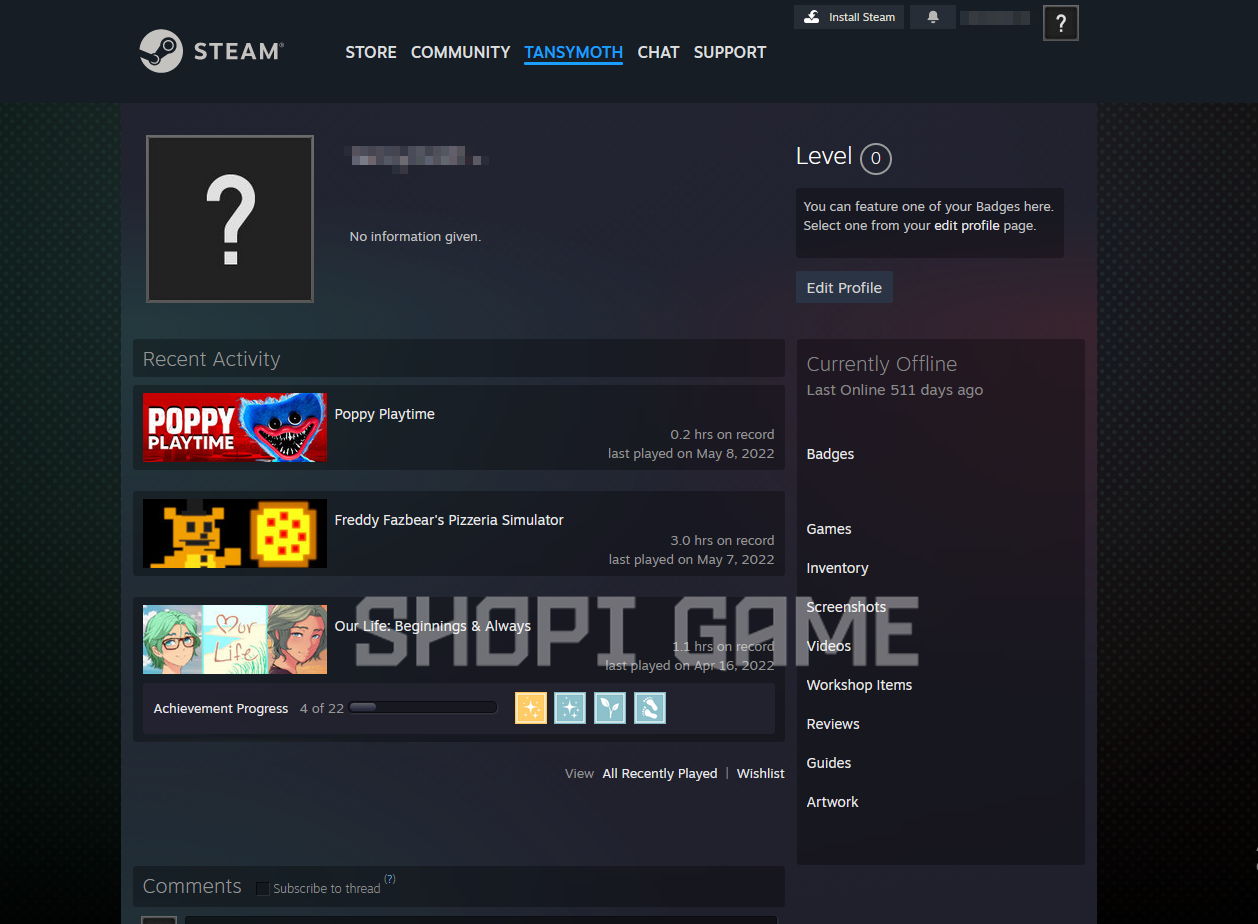
Task: Open the COMMUNITY menu
Action: [461, 52]
